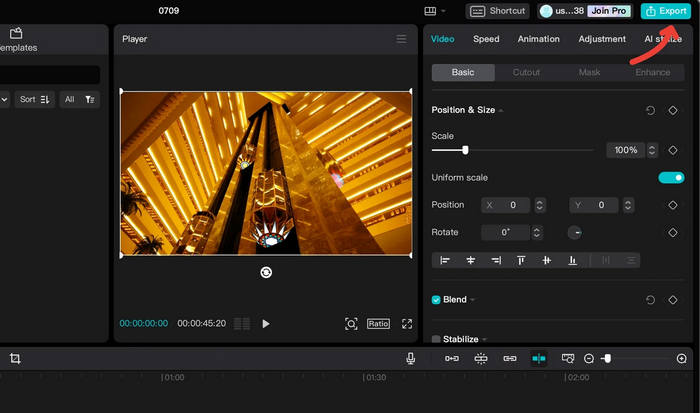Add keyframe for Scale
The height and width of the screenshot is (413, 700).
[673, 150]
